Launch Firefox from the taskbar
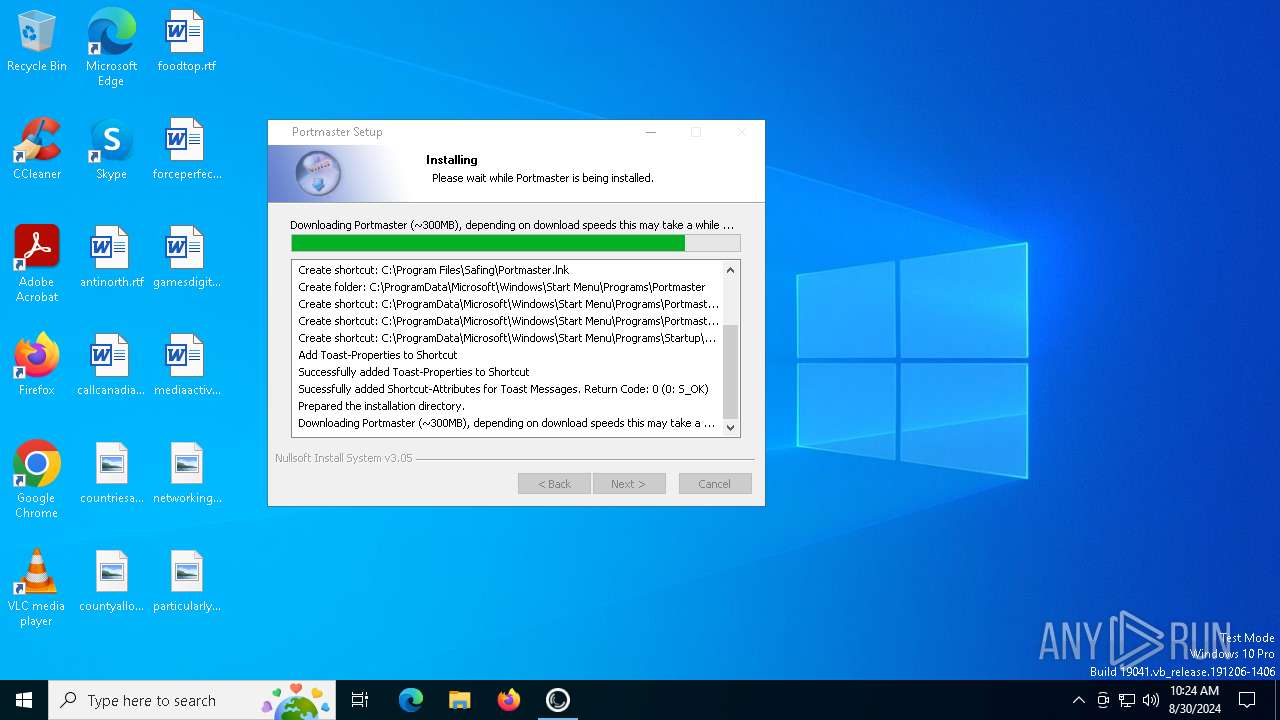Screen dimensions: 1280x720 tap(509, 700)
